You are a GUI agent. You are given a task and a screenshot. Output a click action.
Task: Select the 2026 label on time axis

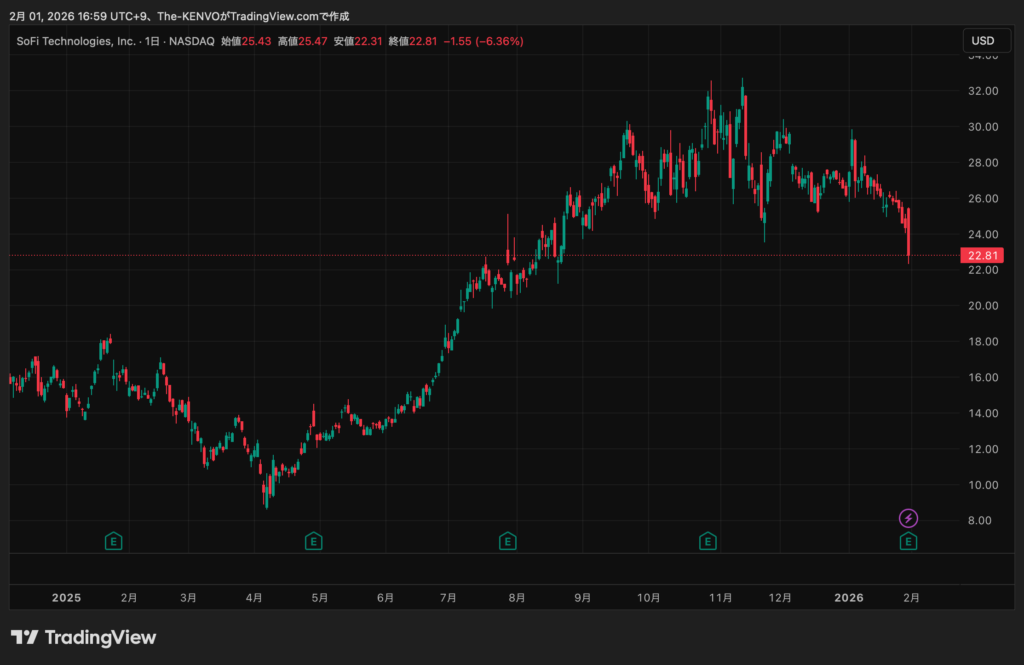click(x=849, y=598)
